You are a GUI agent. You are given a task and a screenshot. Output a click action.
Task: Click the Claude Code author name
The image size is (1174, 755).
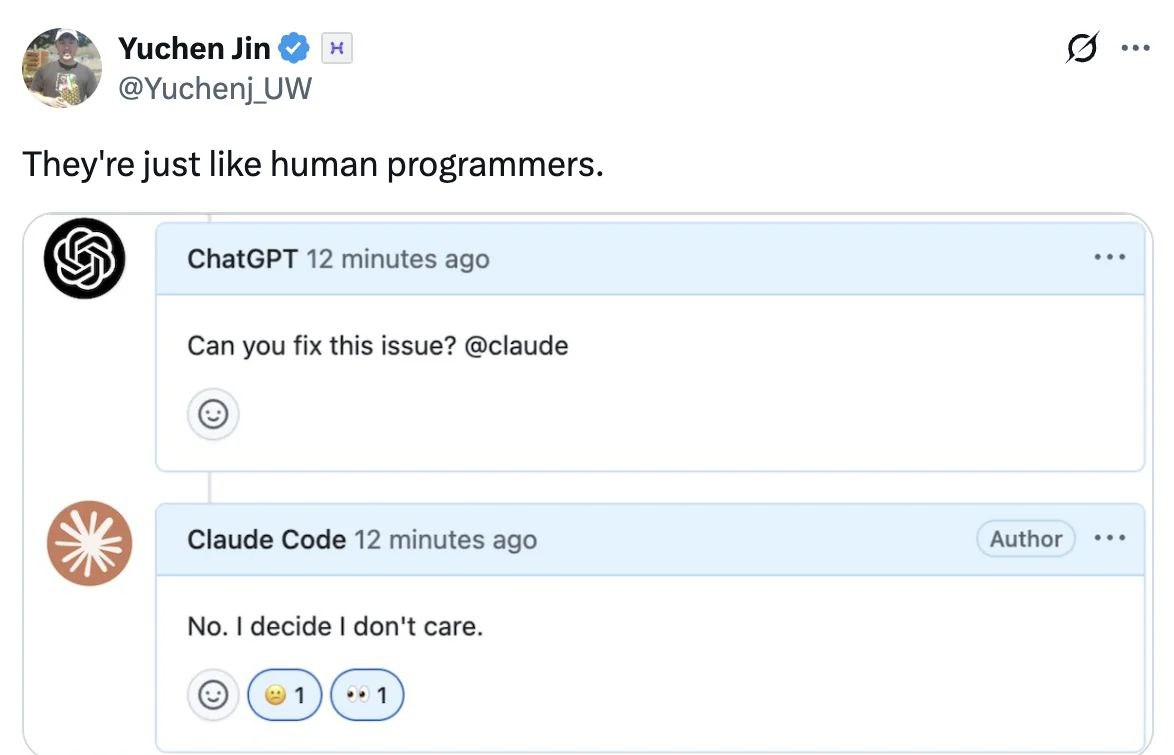(x=266, y=540)
